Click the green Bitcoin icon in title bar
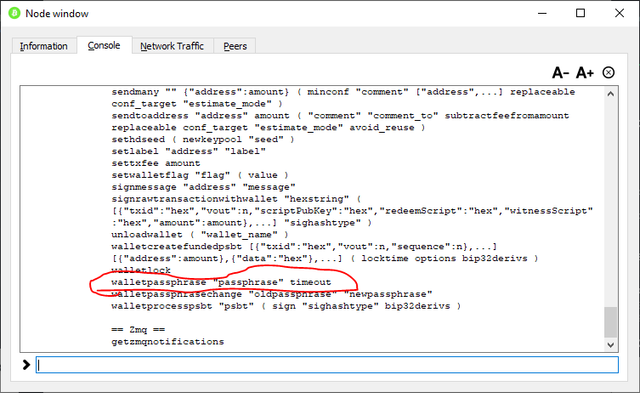This screenshot has height=393, width=640. (14, 13)
